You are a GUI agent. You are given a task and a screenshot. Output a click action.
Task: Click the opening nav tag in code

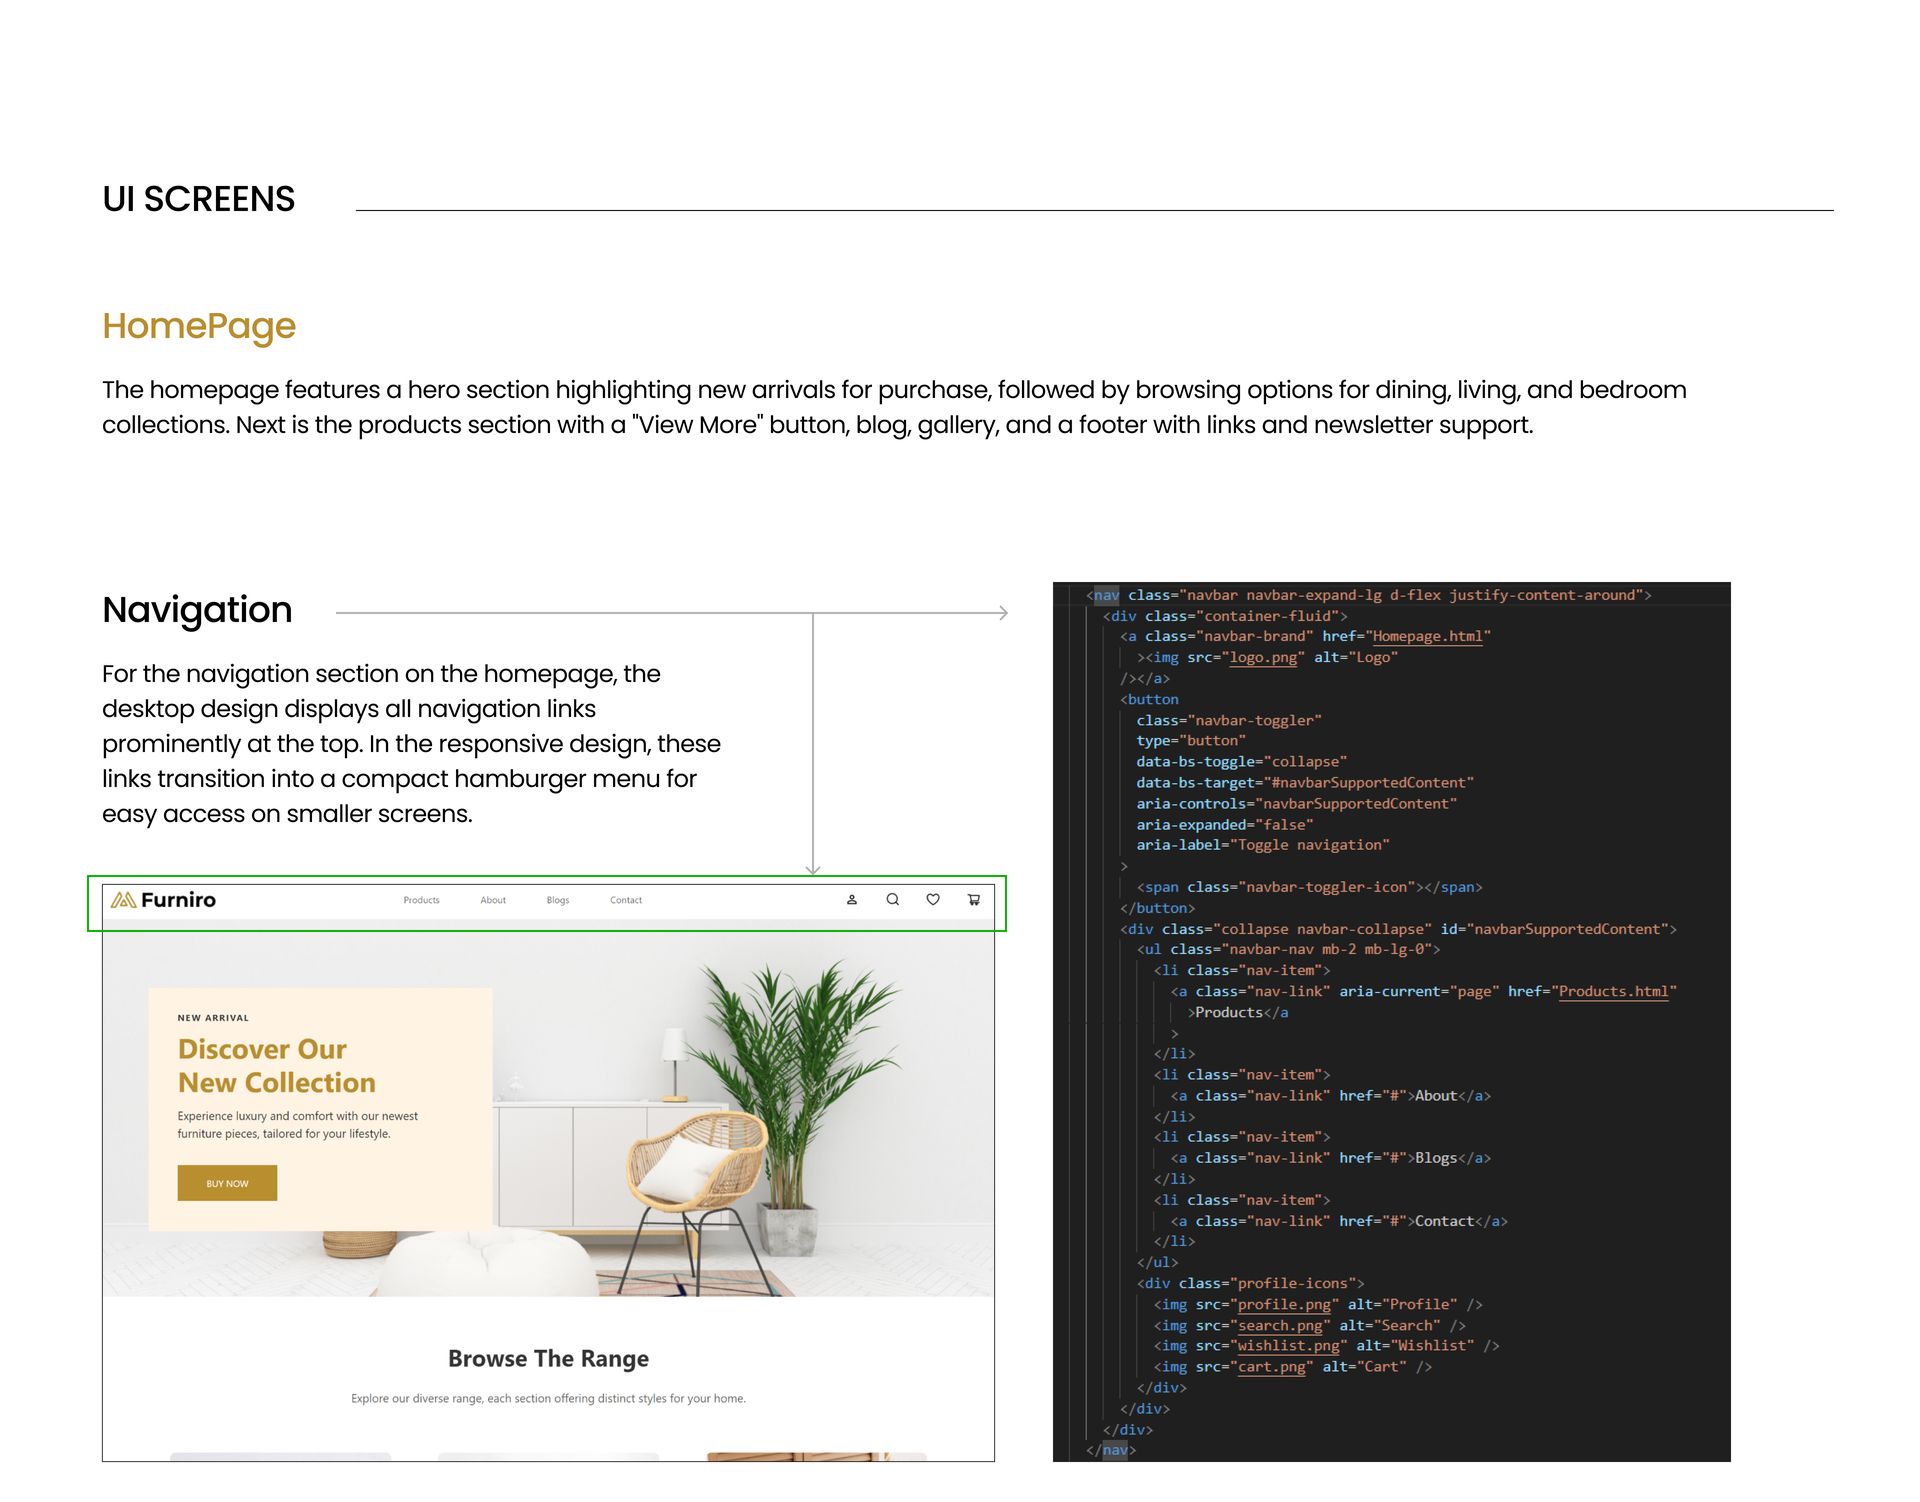pyautogui.click(x=1368, y=595)
